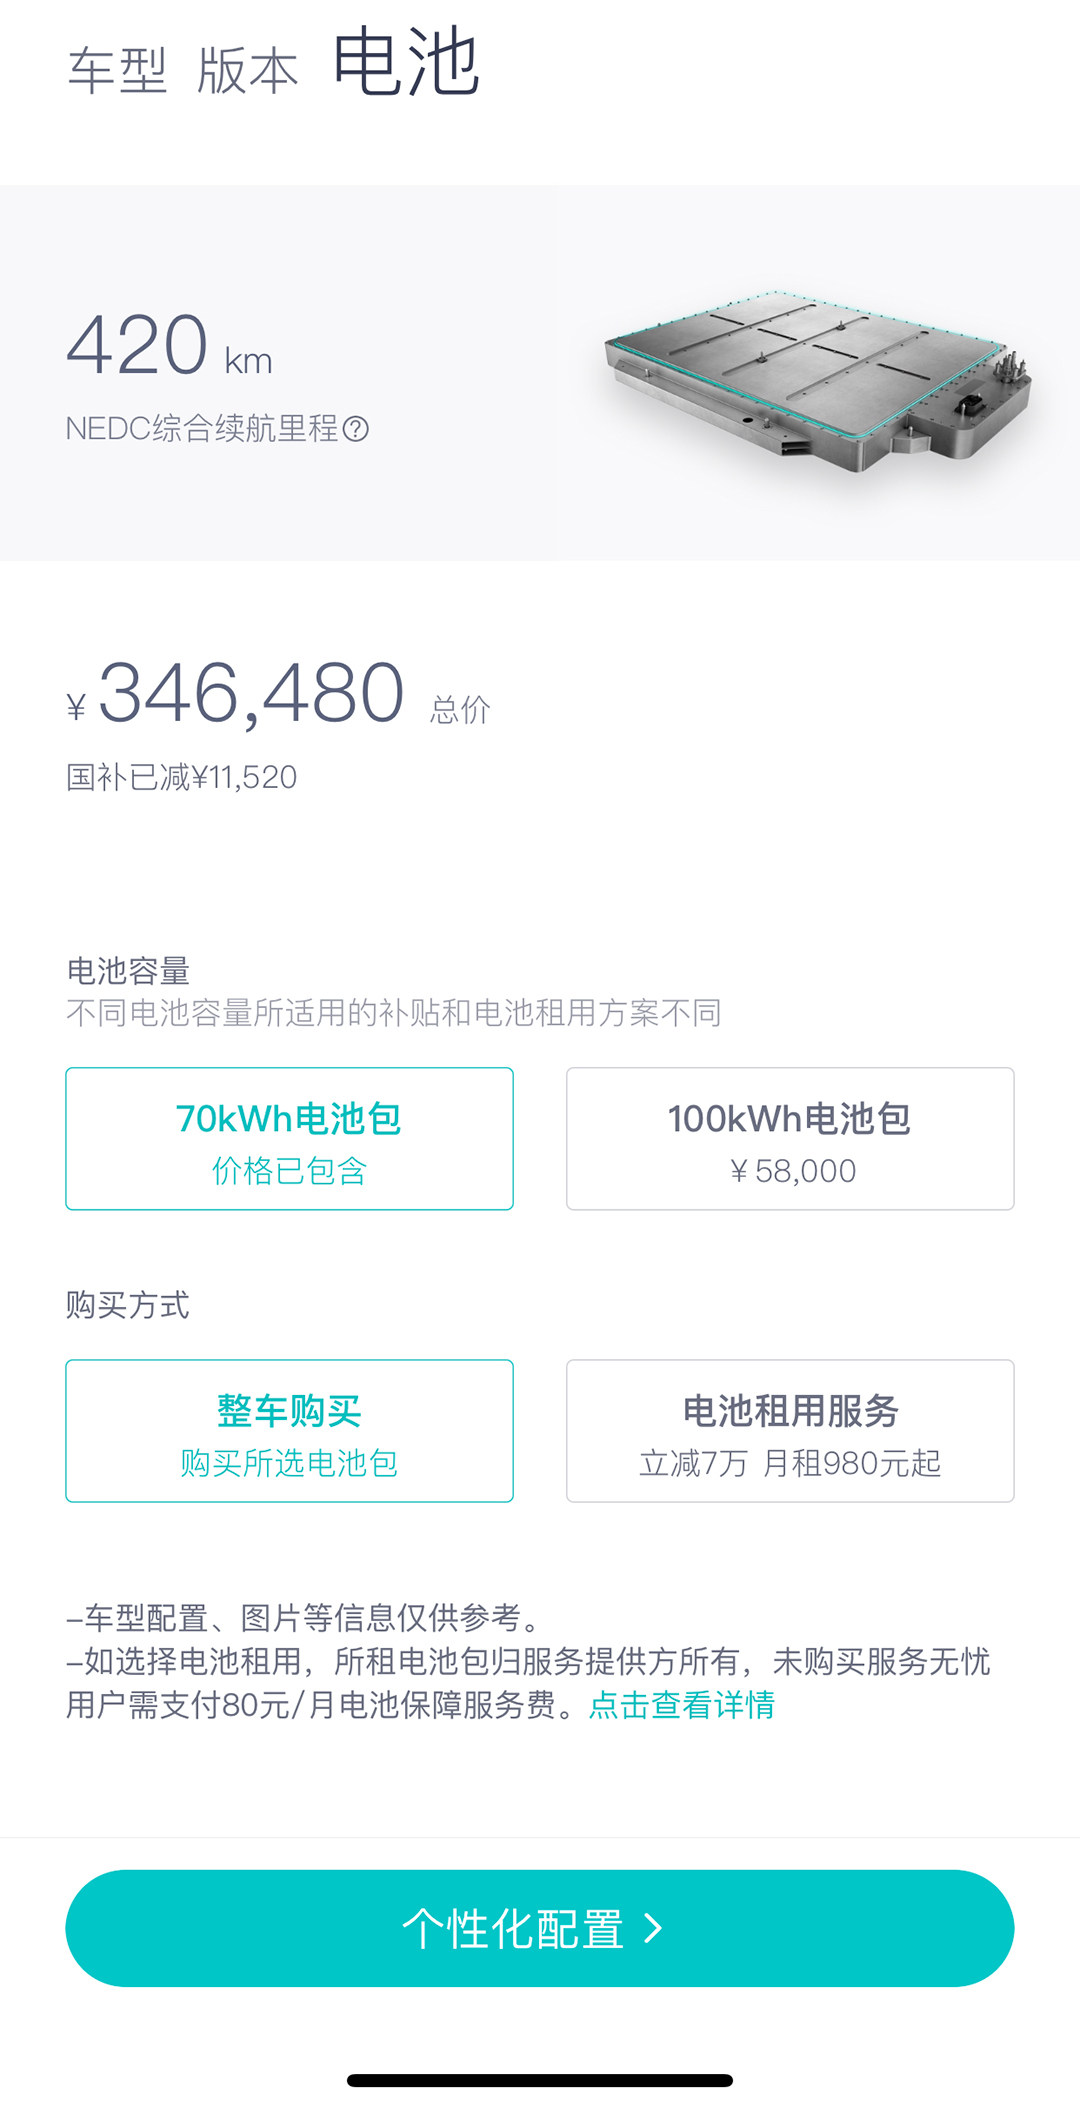
Task: Select 整车购买 purchase method
Action: point(289,1431)
